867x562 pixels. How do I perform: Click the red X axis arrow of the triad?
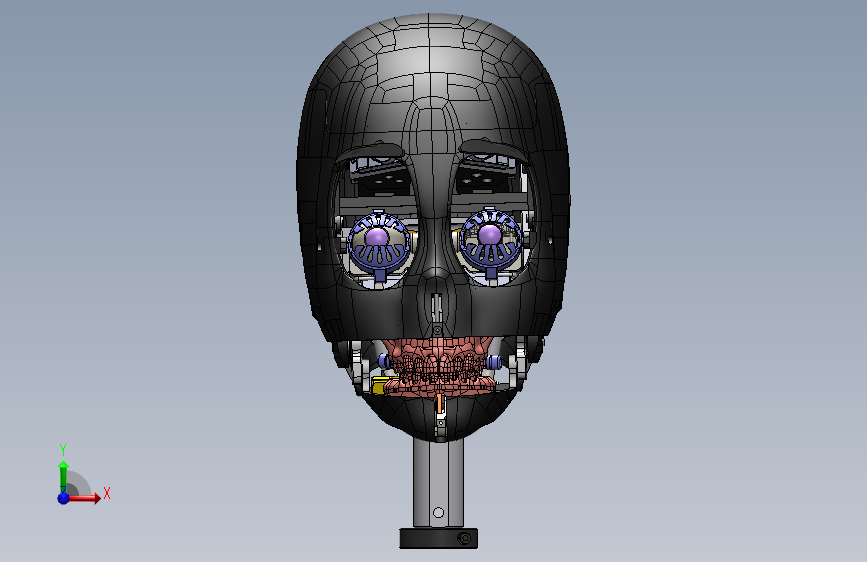tap(83, 498)
